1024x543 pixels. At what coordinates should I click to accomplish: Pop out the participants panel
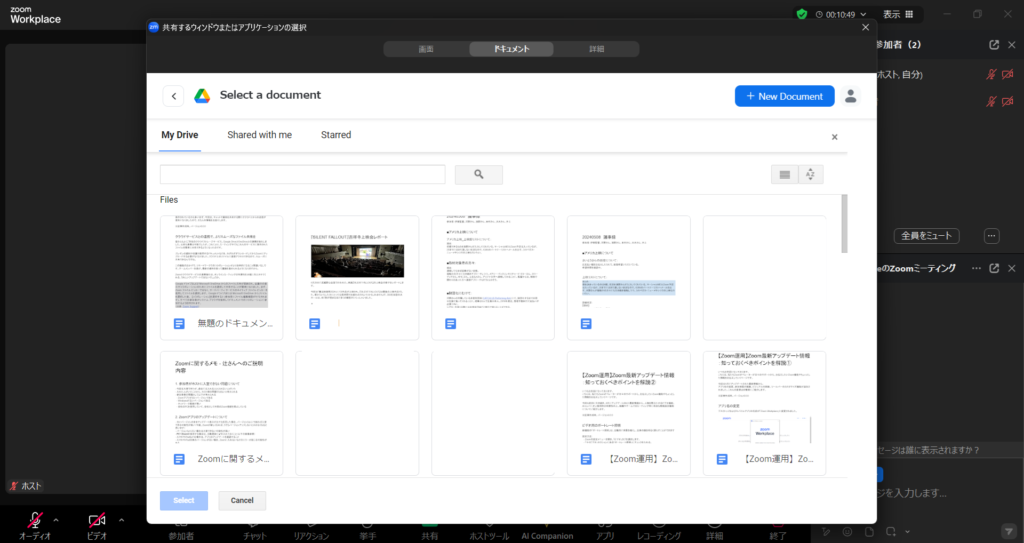tap(993, 45)
